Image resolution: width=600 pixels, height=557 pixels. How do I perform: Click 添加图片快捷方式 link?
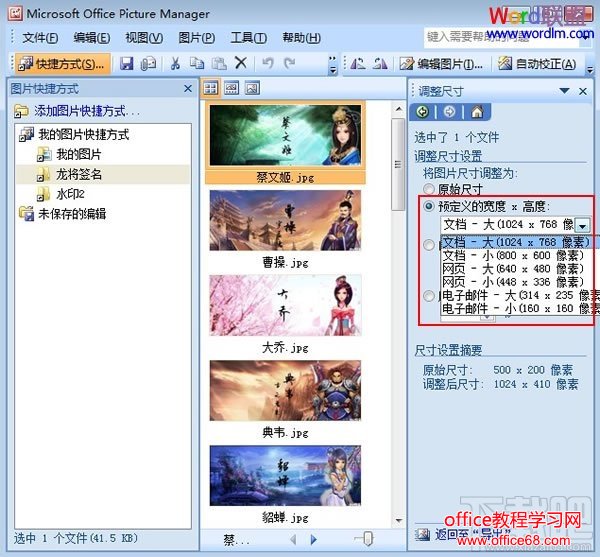click(86, 112)
